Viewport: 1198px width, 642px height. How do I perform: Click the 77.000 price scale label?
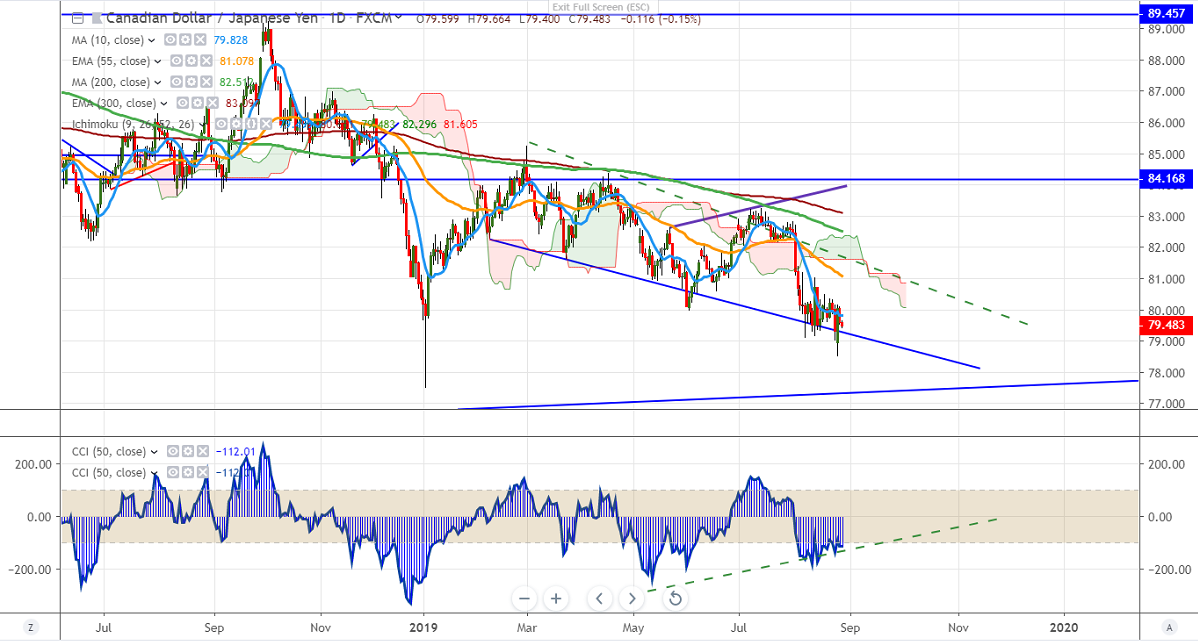1166,404
